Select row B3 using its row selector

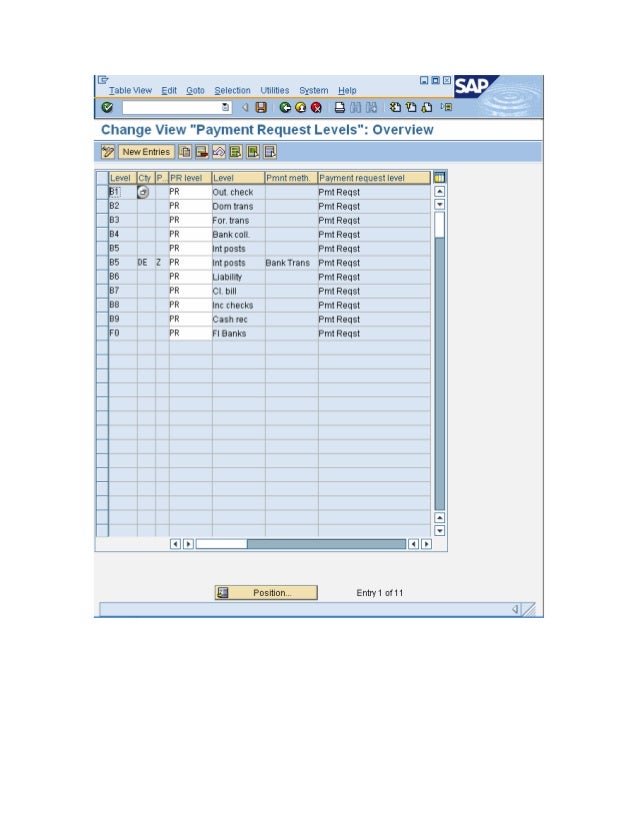tap(102, 221)
